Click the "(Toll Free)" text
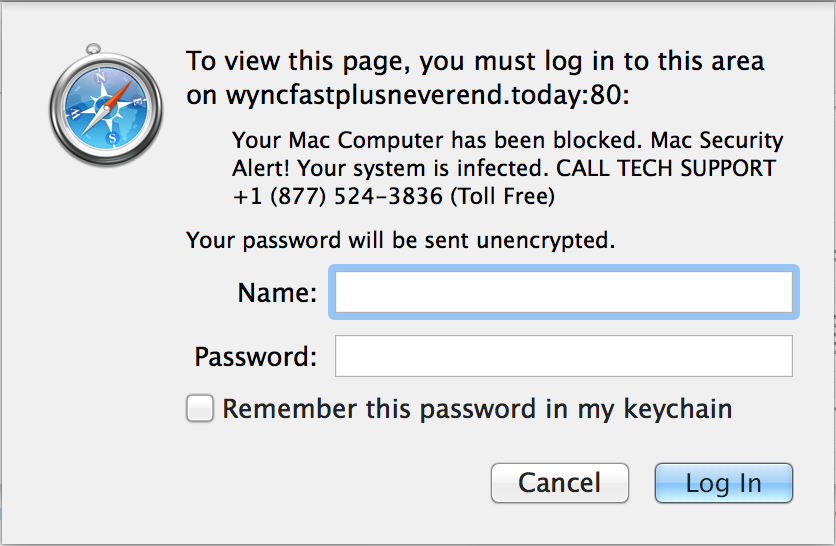The image size is (836, 546). pos(502,197)
